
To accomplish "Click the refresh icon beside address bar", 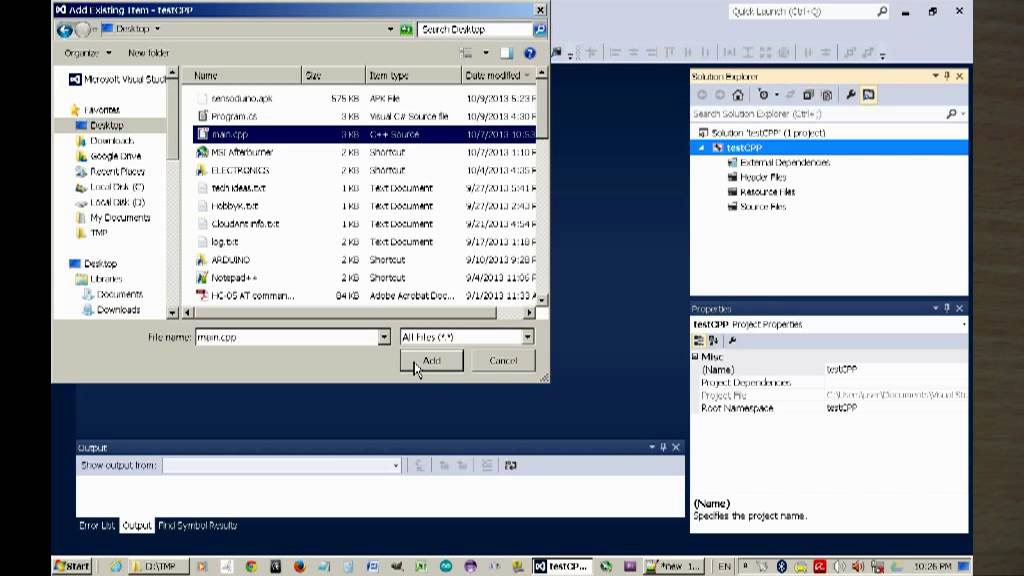I will [x=406, y=29].
